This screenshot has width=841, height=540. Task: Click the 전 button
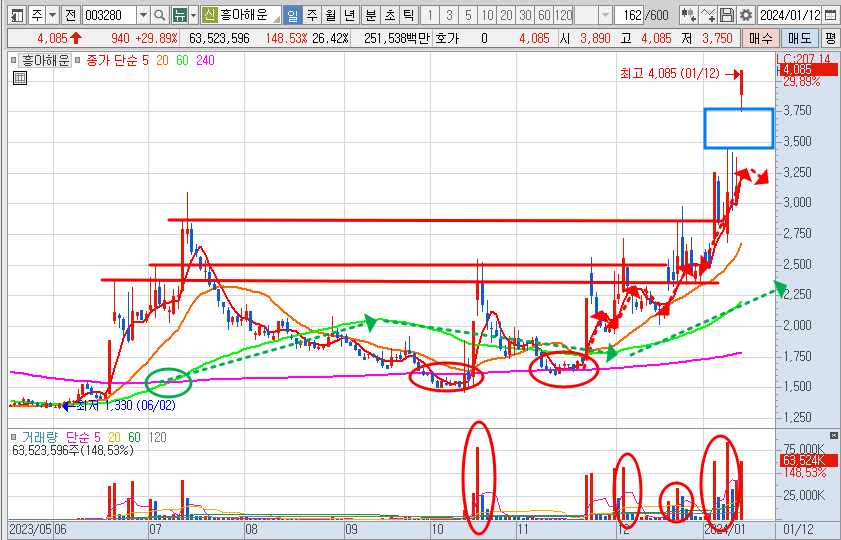pyautogui.click(x=71, y=15)
